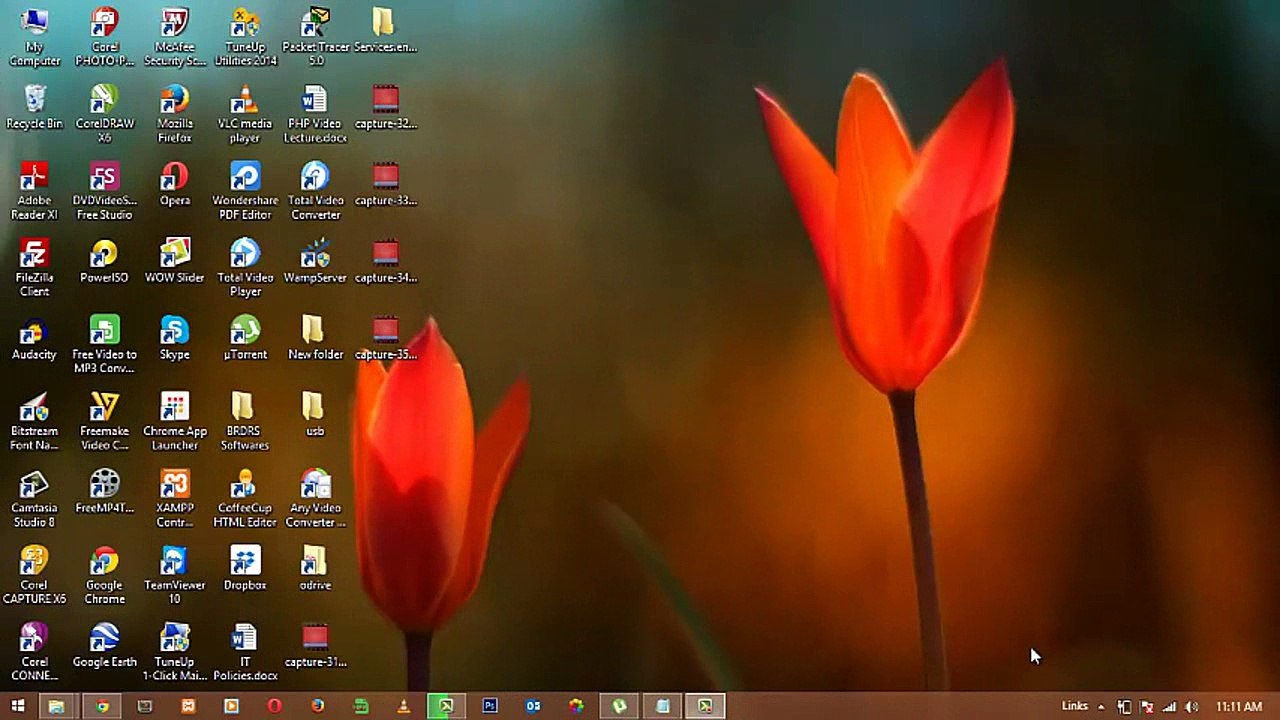This screenshot has height=720, width=1280.
Task: Select McAfee Security Scan icon
Action: tap(175, 37)
